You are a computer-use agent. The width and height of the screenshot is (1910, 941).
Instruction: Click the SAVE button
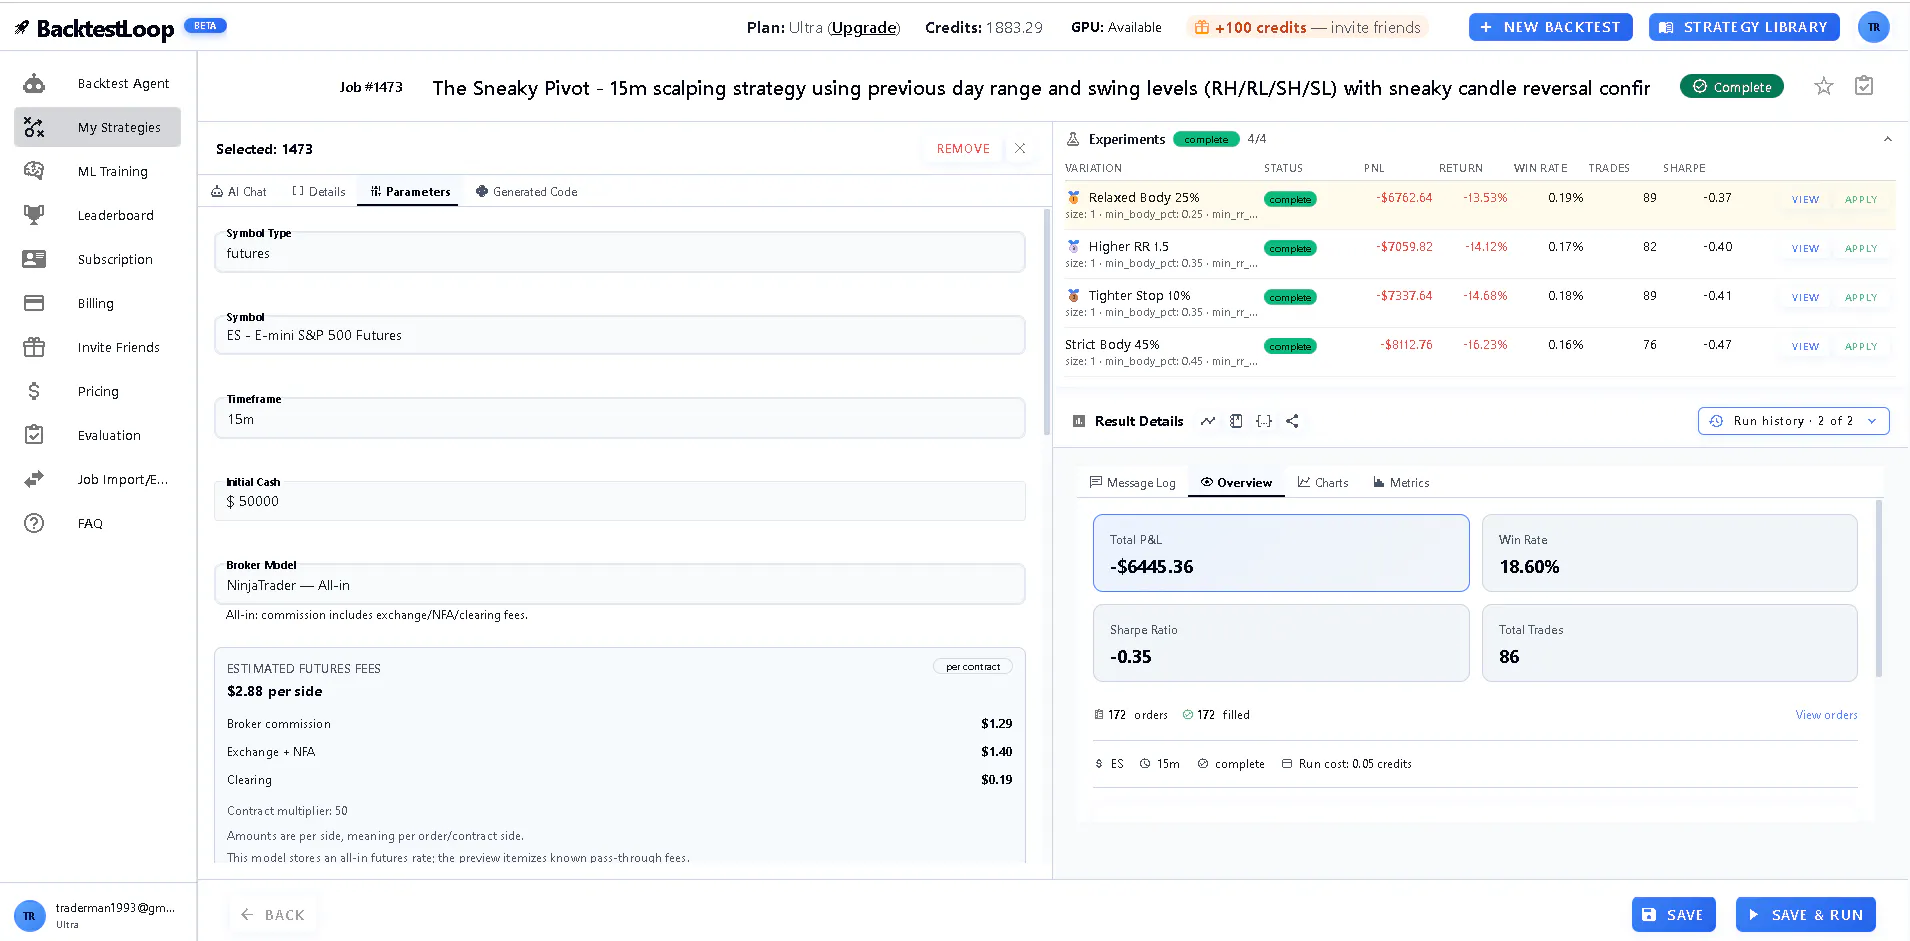1674,914
